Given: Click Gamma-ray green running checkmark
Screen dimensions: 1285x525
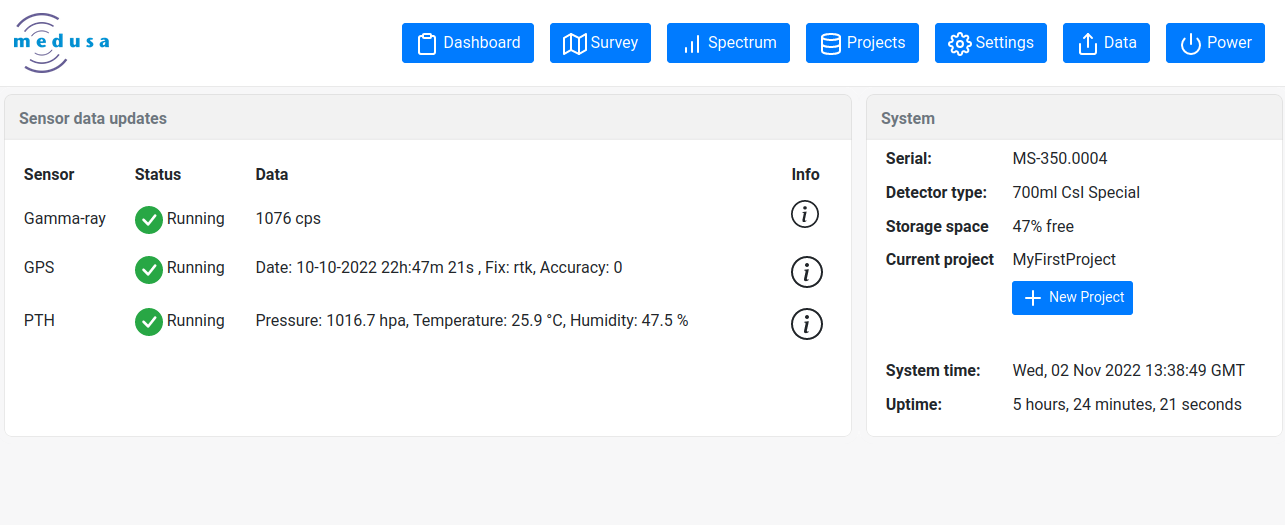Looking at the screenshot, I should click(x=149, y=219).
